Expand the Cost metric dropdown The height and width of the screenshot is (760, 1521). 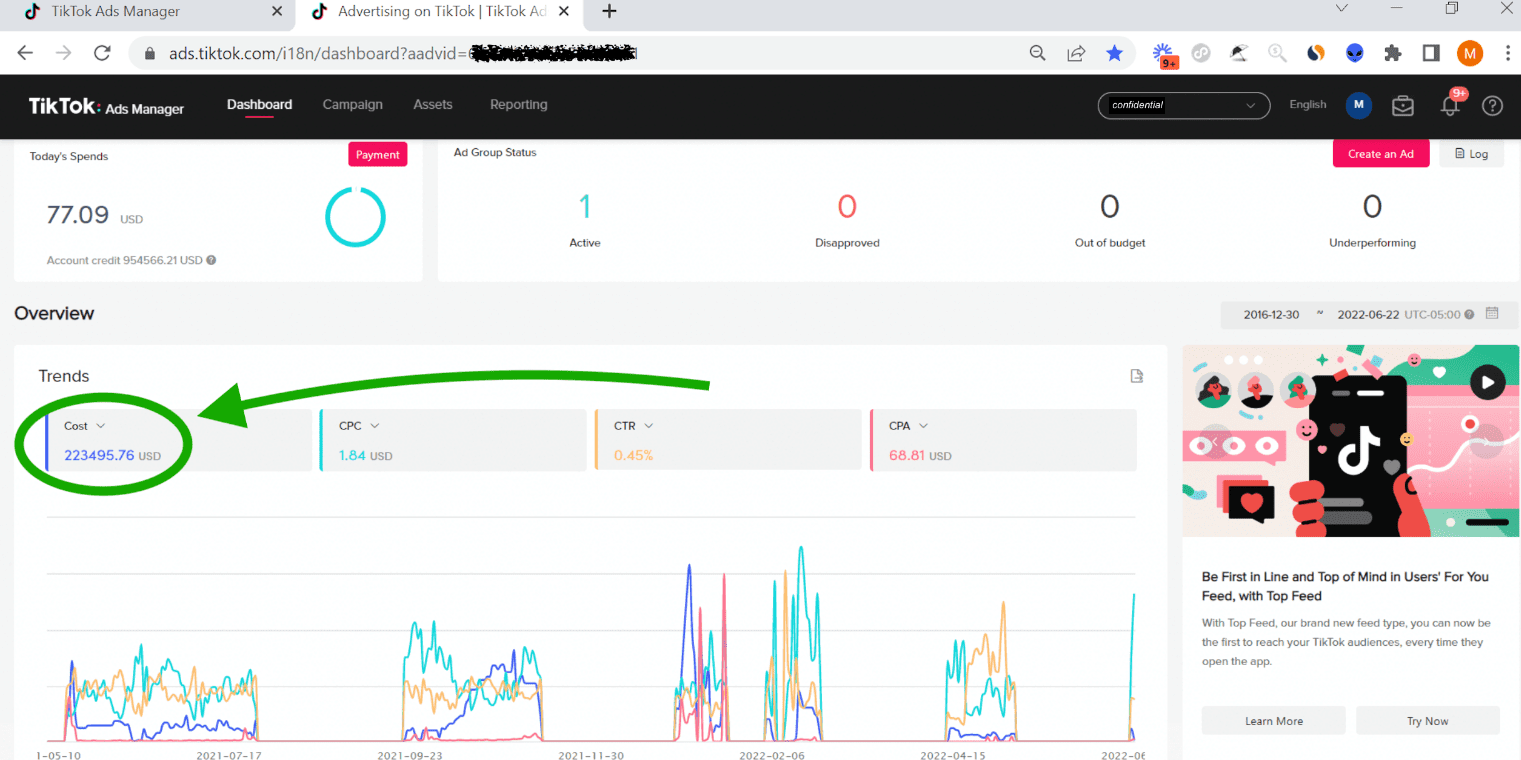point(101,426)
